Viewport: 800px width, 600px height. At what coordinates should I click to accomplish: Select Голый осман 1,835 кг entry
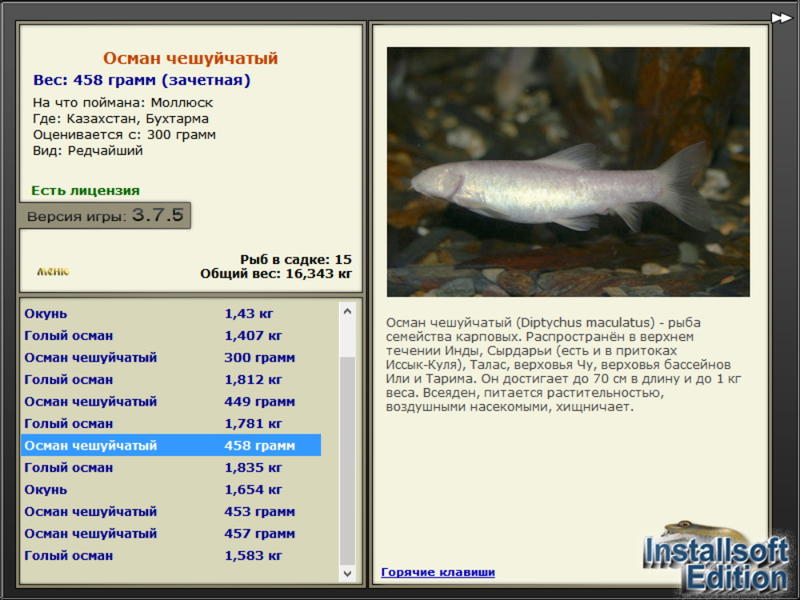171,467
